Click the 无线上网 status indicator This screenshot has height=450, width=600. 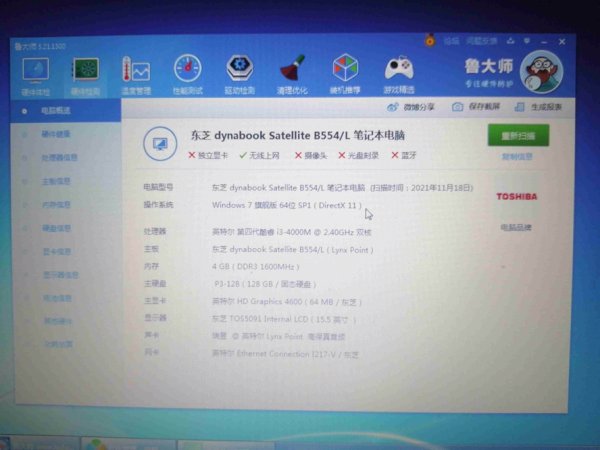click(259, 155)
